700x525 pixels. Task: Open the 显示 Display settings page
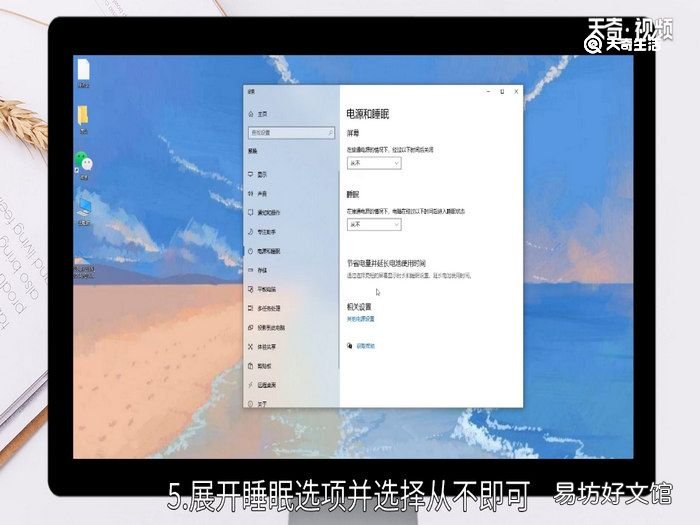point(258,175)
